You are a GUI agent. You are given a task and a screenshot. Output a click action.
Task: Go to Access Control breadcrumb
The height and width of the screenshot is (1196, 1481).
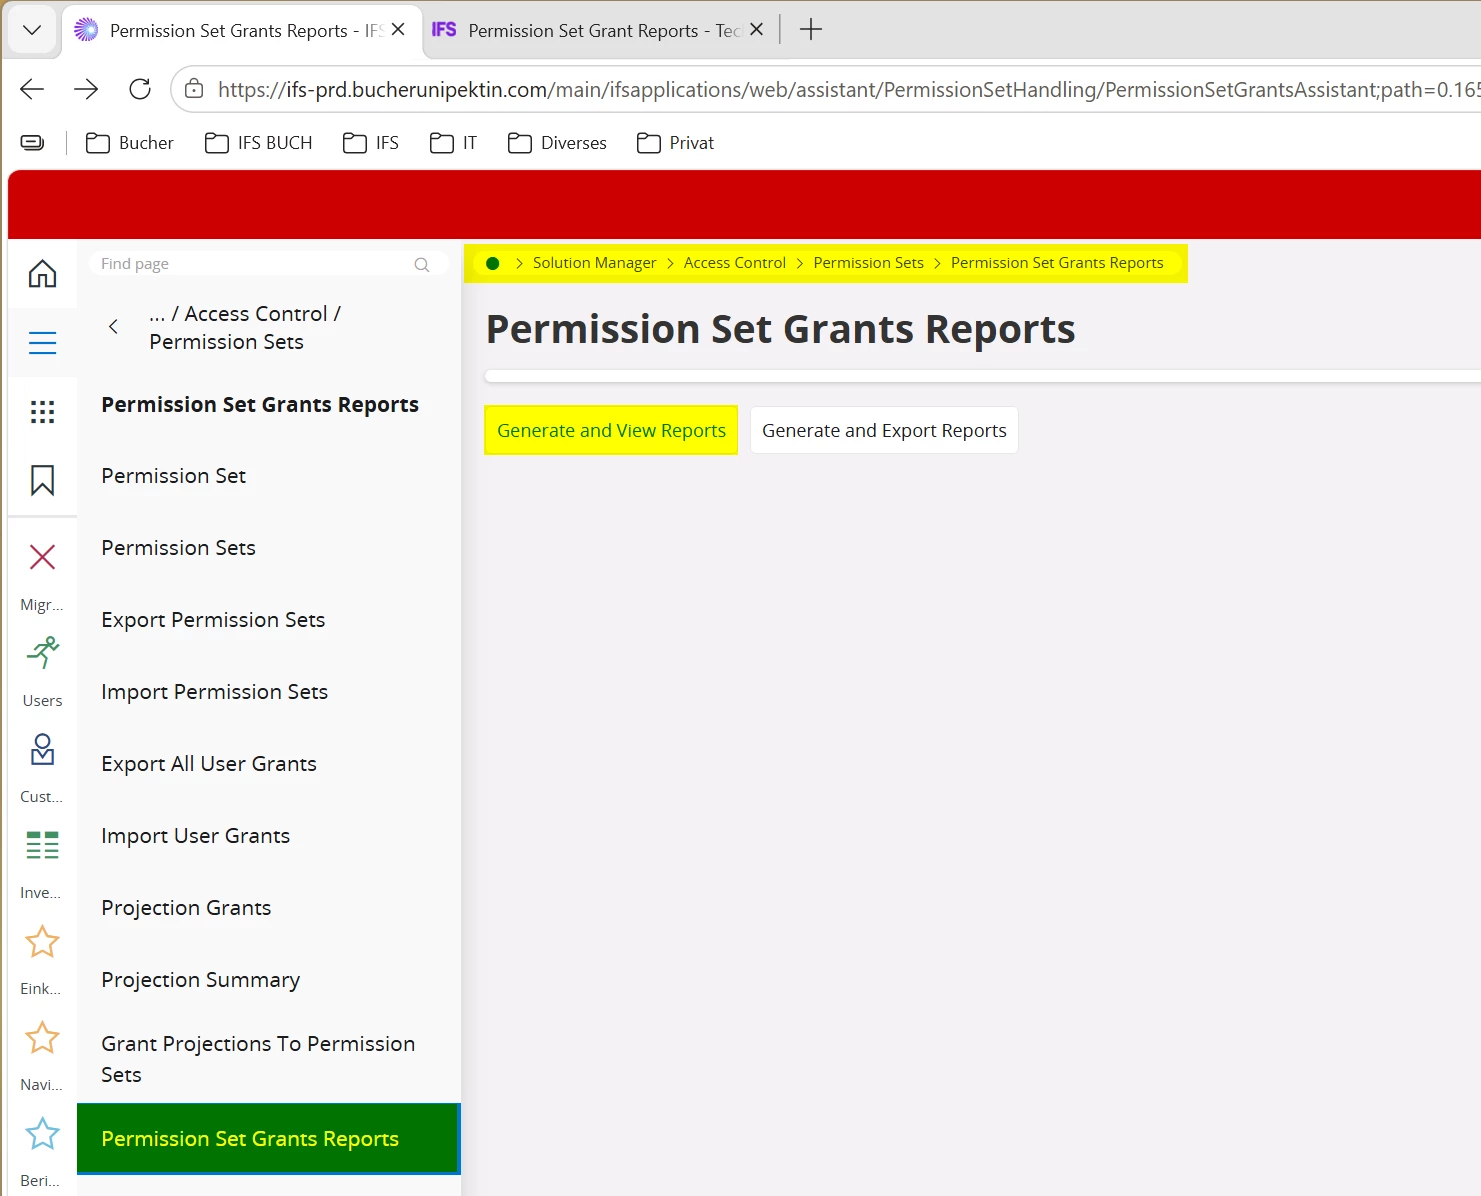[x=735, y=263]
